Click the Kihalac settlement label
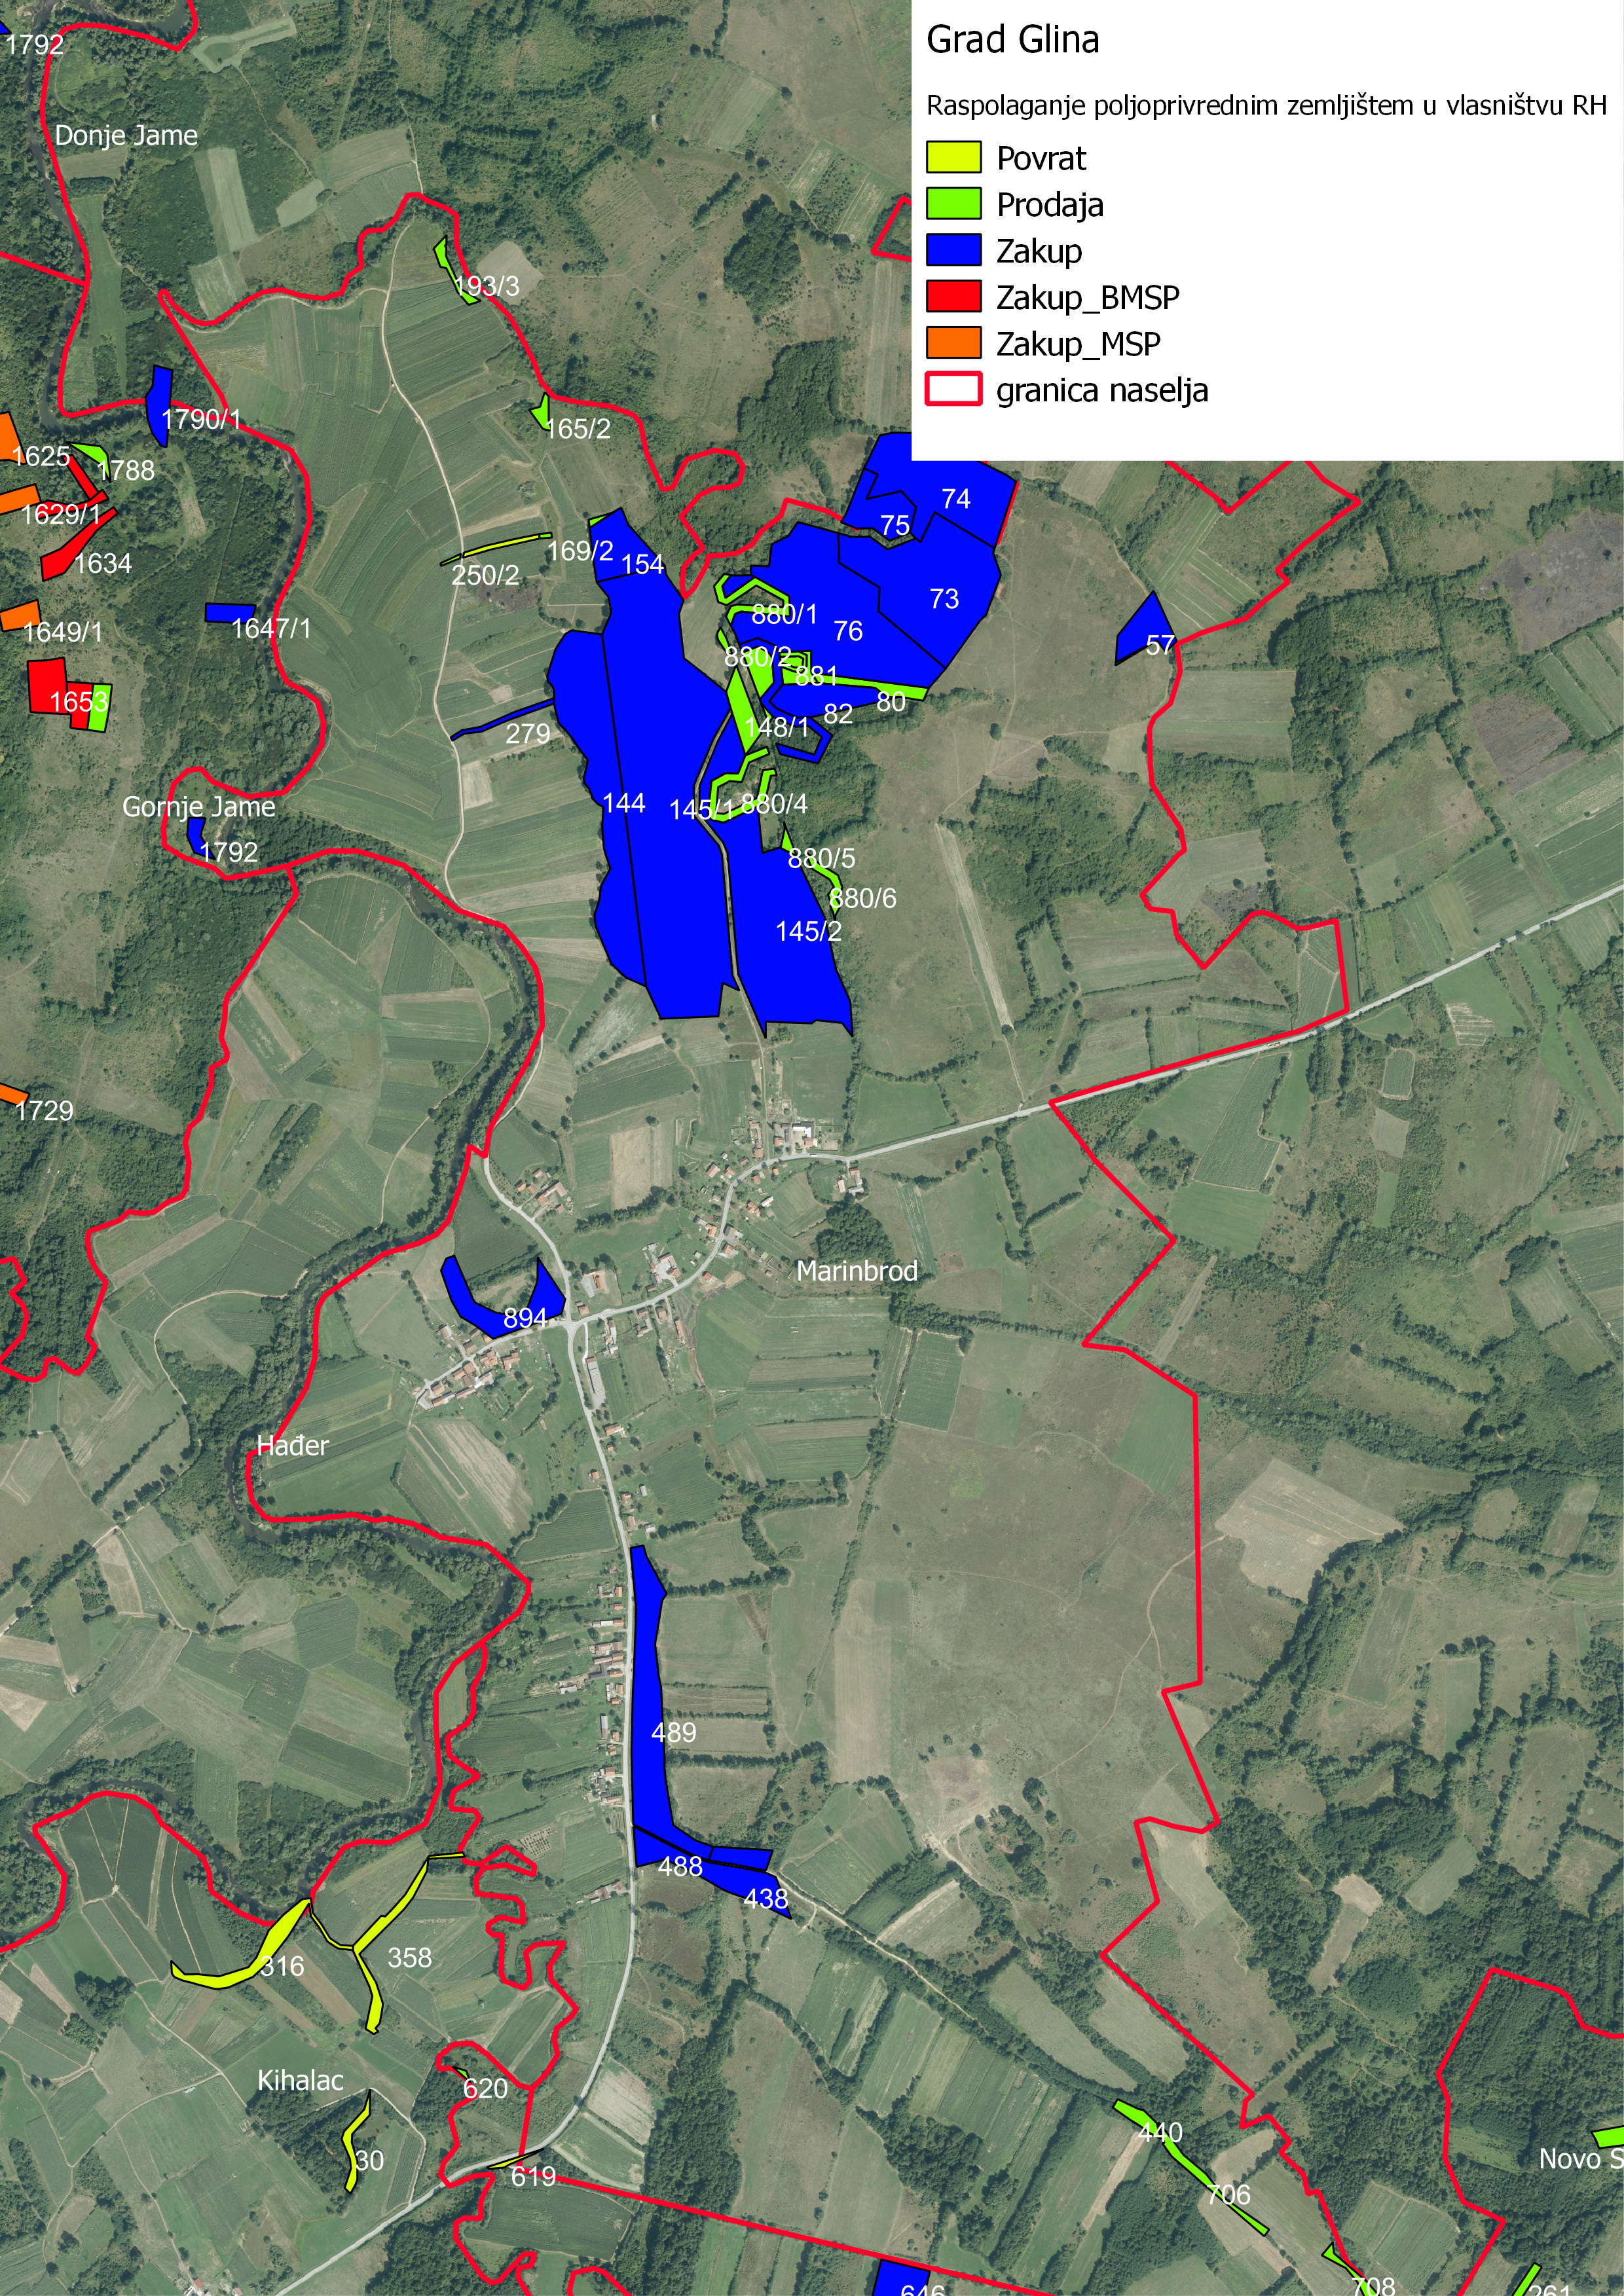Viewport: 1624px width, 2296px height. (x=300, y=2081)
